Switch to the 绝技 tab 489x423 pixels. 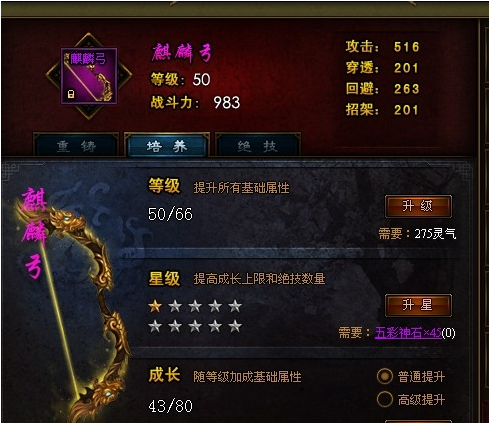[258, 146]
